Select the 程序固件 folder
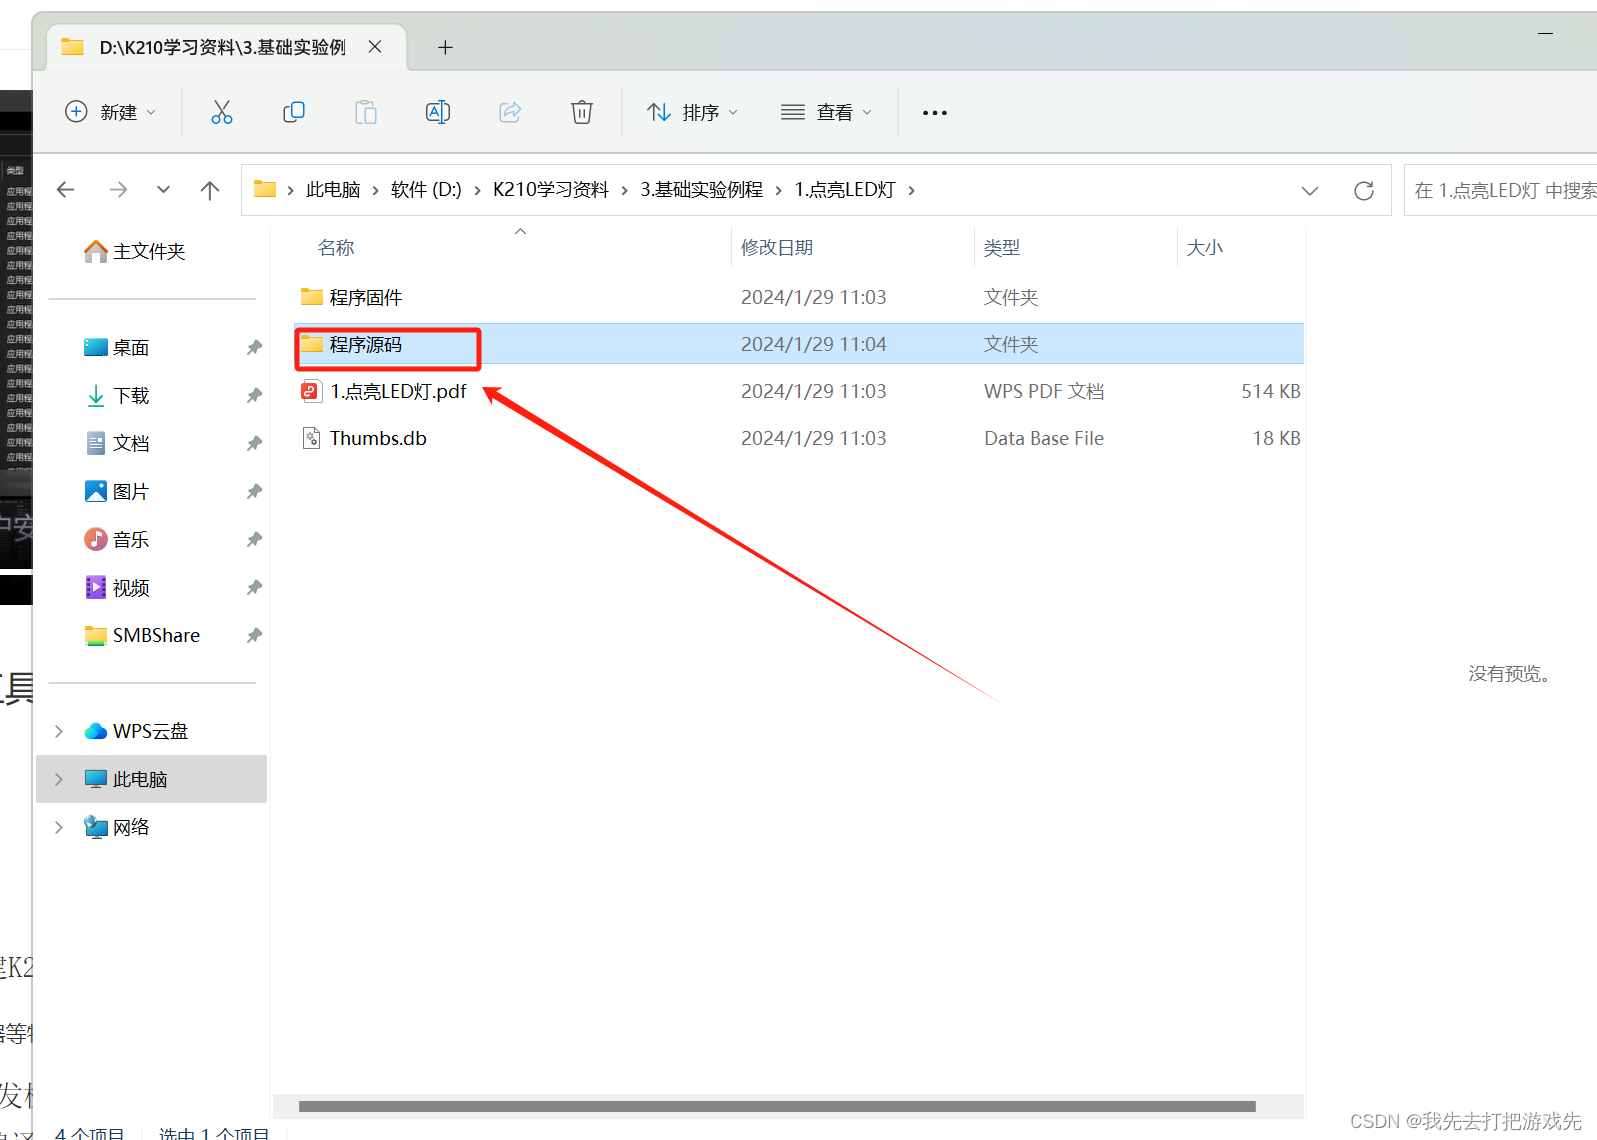Image resolution: width=1597 pixels, height=1140 pixels. 799,297
